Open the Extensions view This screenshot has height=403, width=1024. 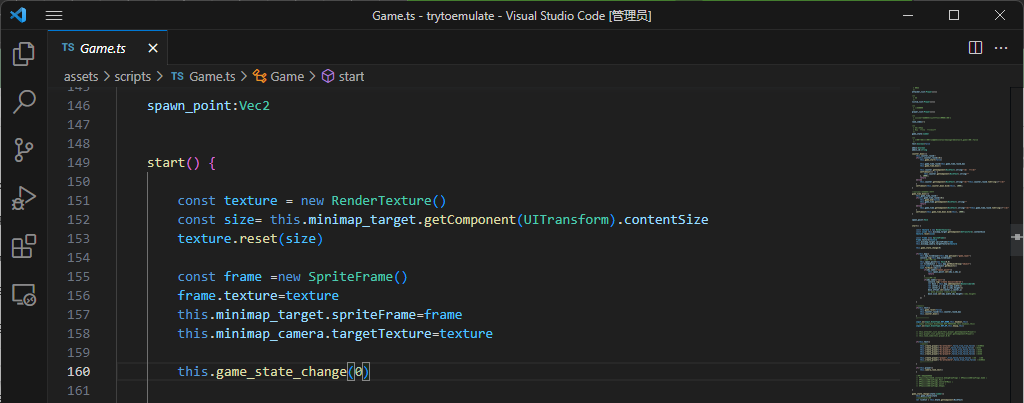(x=24, y=246)
